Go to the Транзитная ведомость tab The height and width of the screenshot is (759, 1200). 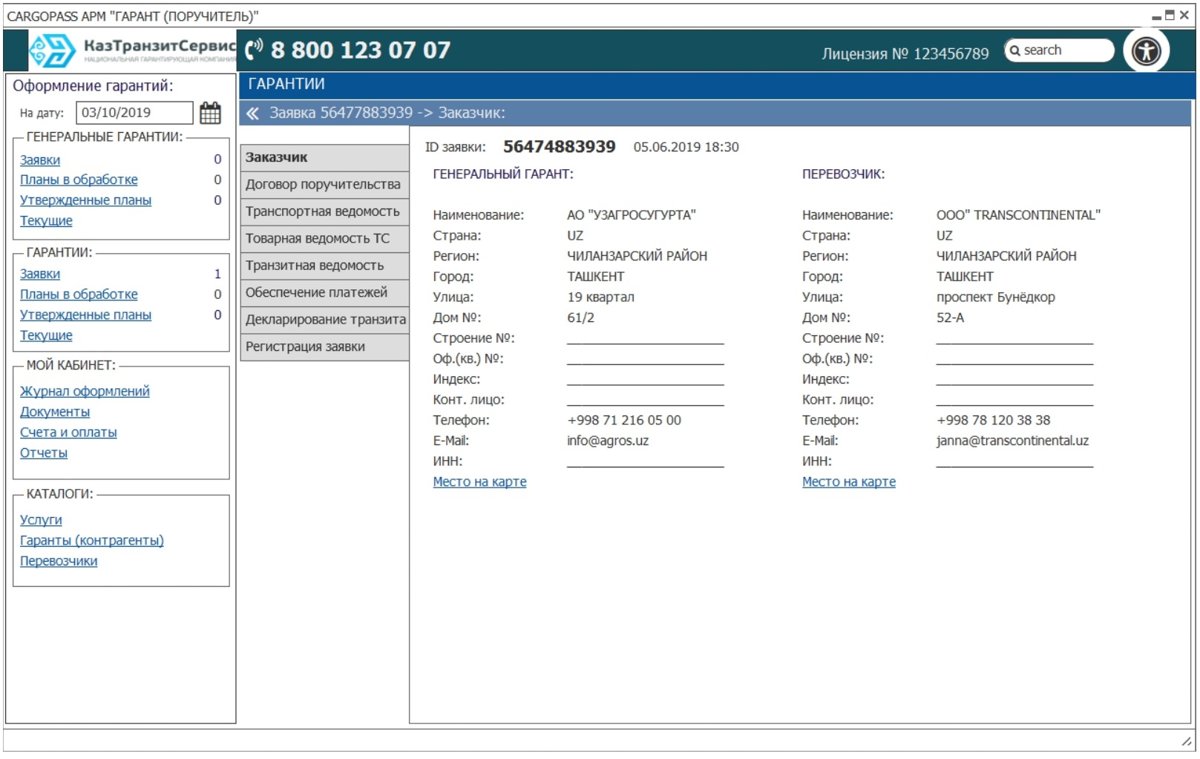coord(325,266)
